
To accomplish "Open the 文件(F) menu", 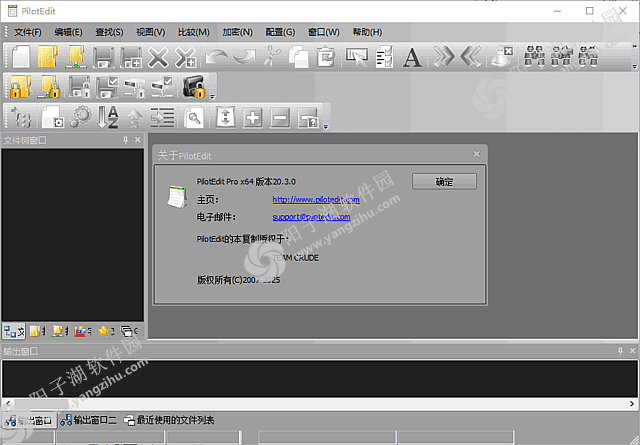I will 28,32.
